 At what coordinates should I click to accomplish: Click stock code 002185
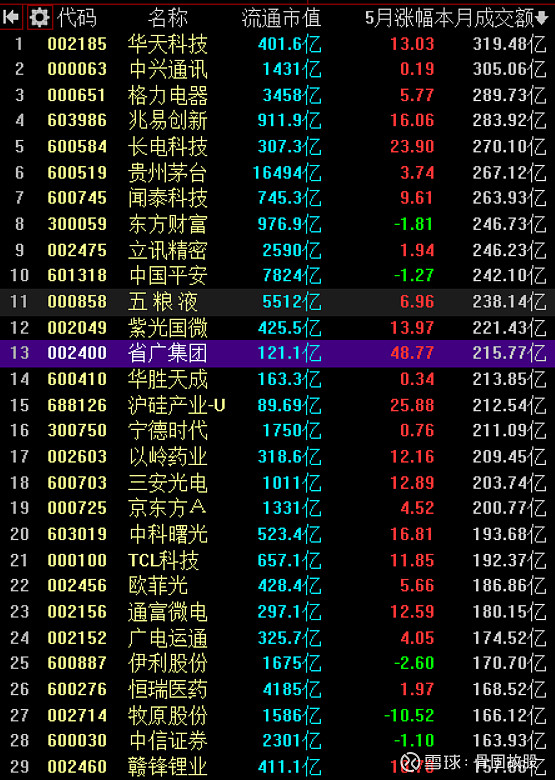77,44
